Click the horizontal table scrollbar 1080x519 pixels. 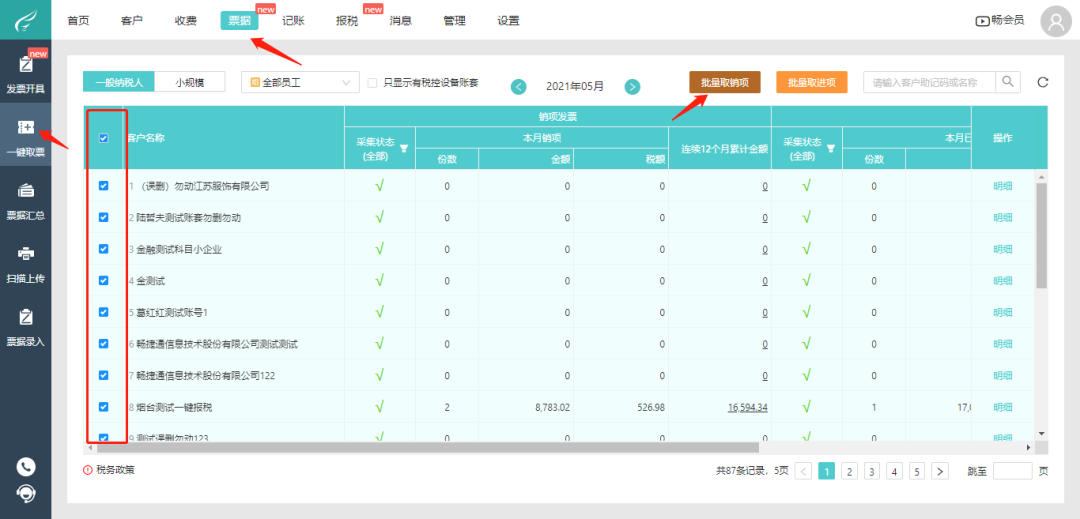click(426, 447)
